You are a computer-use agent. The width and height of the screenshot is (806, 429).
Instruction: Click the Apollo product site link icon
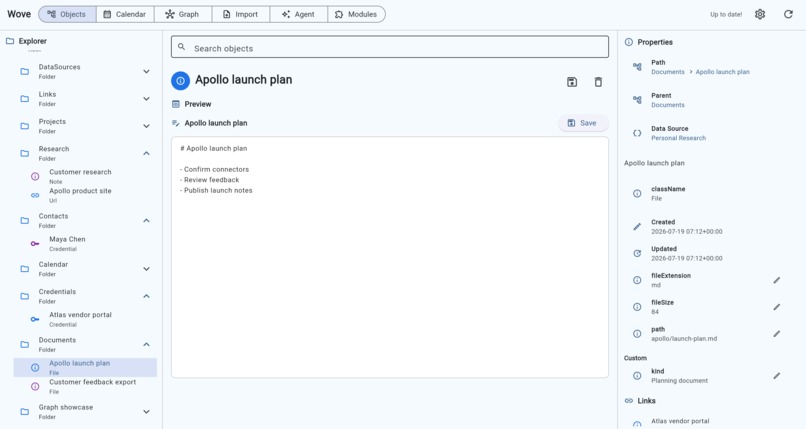click(35, 195)
